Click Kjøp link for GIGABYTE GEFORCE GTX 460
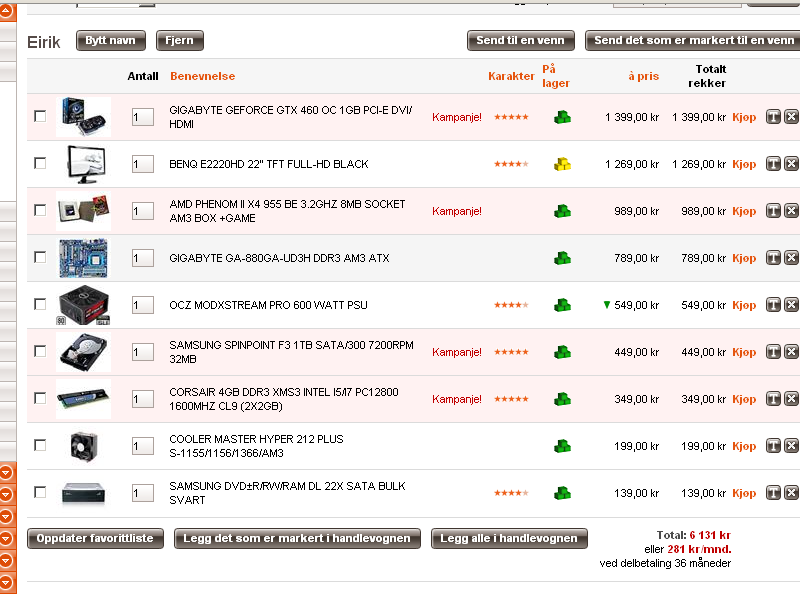The image size is (800, 600). [x=744, y=117]
